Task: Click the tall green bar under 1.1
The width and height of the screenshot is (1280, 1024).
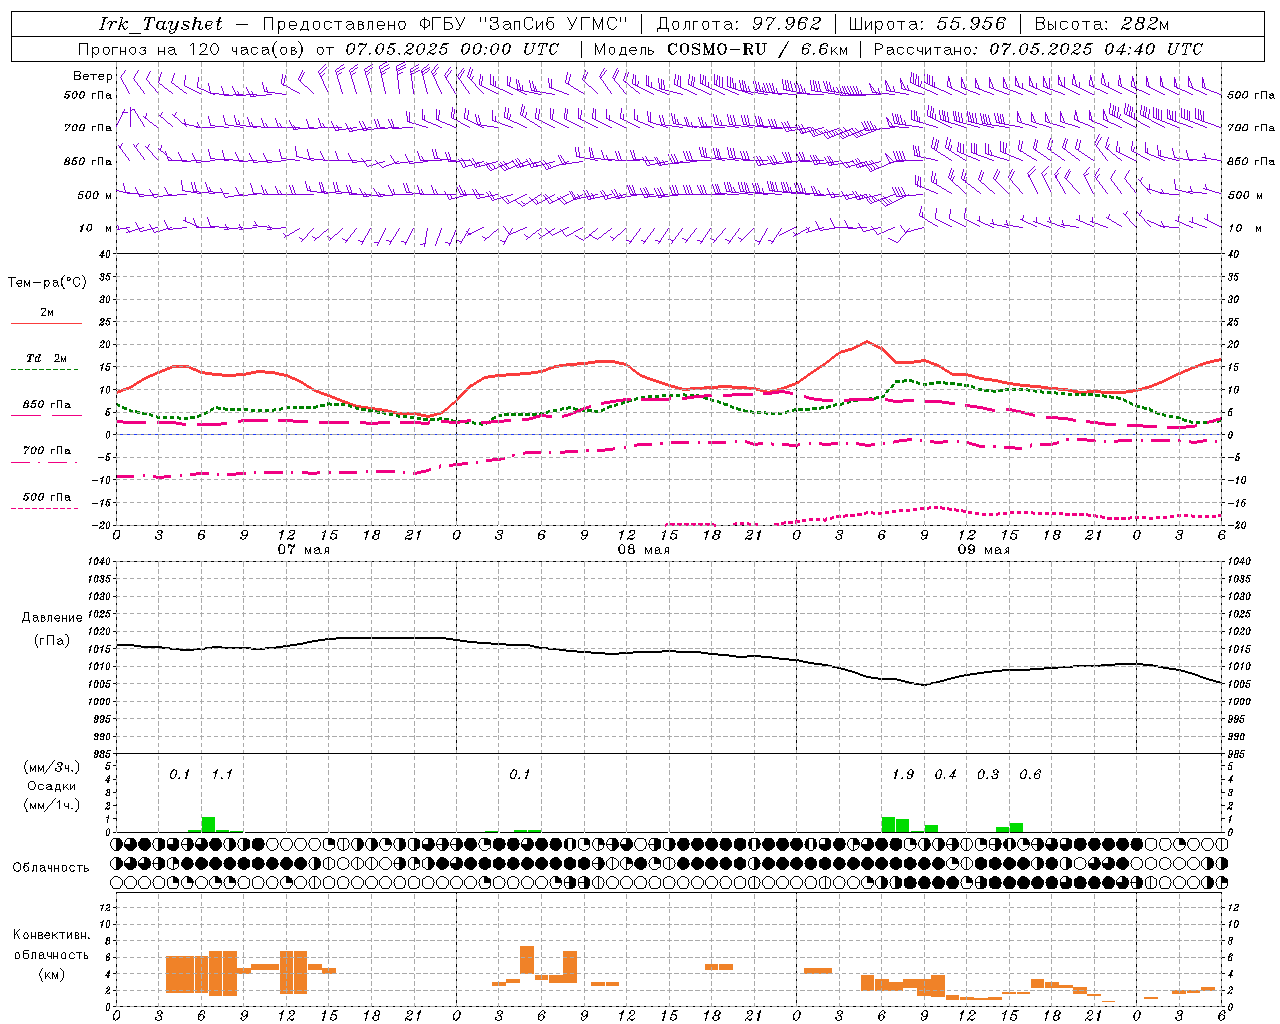Action: 208,824
